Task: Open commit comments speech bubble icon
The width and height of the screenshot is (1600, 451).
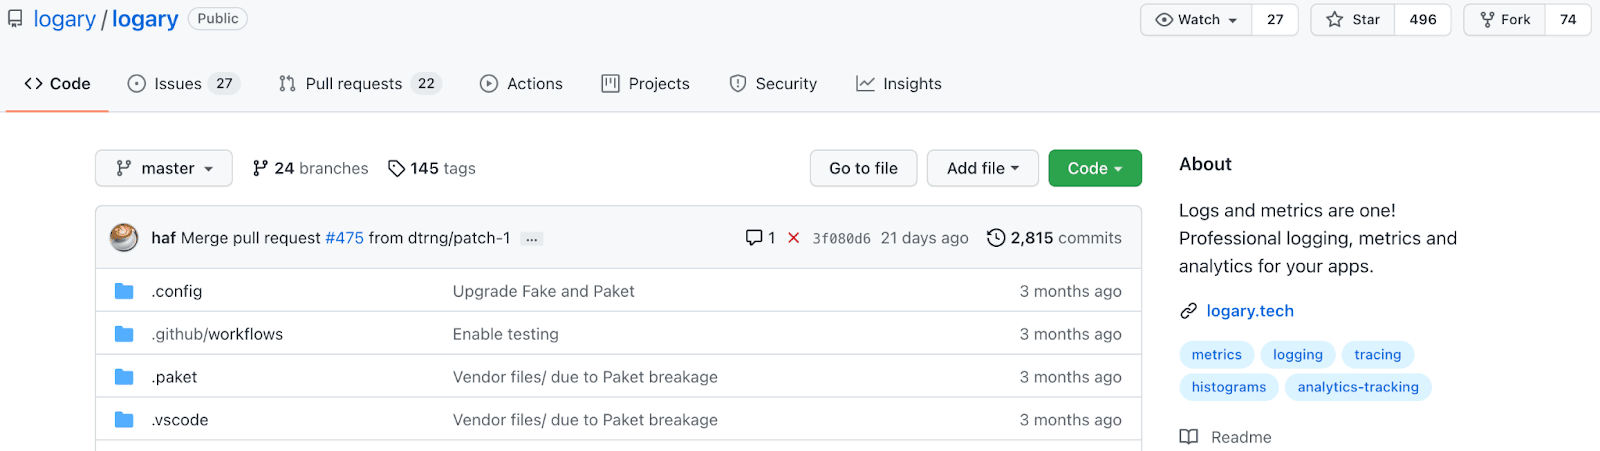Action: click(x=754, y=238)
